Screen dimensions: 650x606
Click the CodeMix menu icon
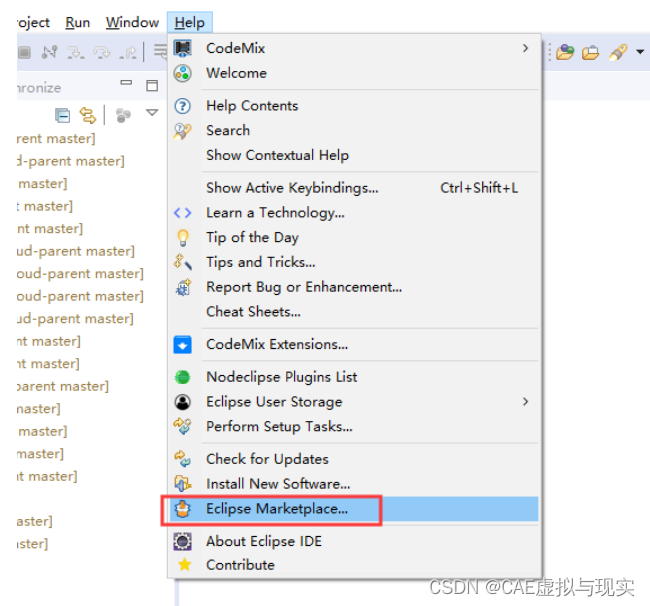coord(182,48)
